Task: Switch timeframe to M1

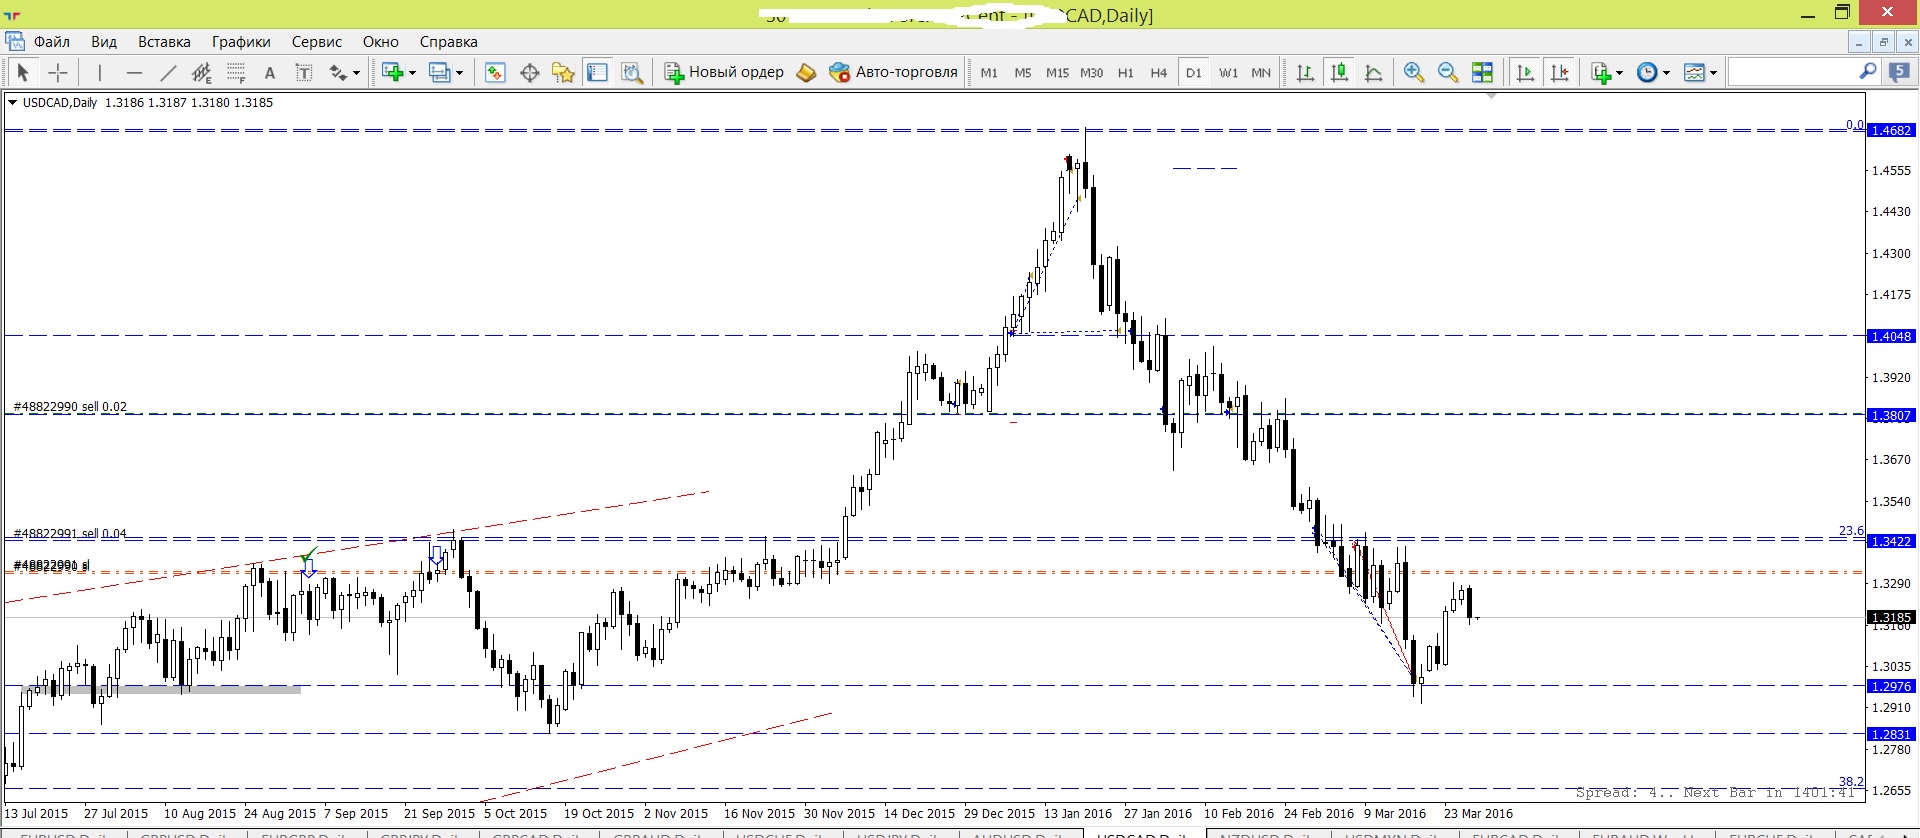Action: (x=989, y=72)
